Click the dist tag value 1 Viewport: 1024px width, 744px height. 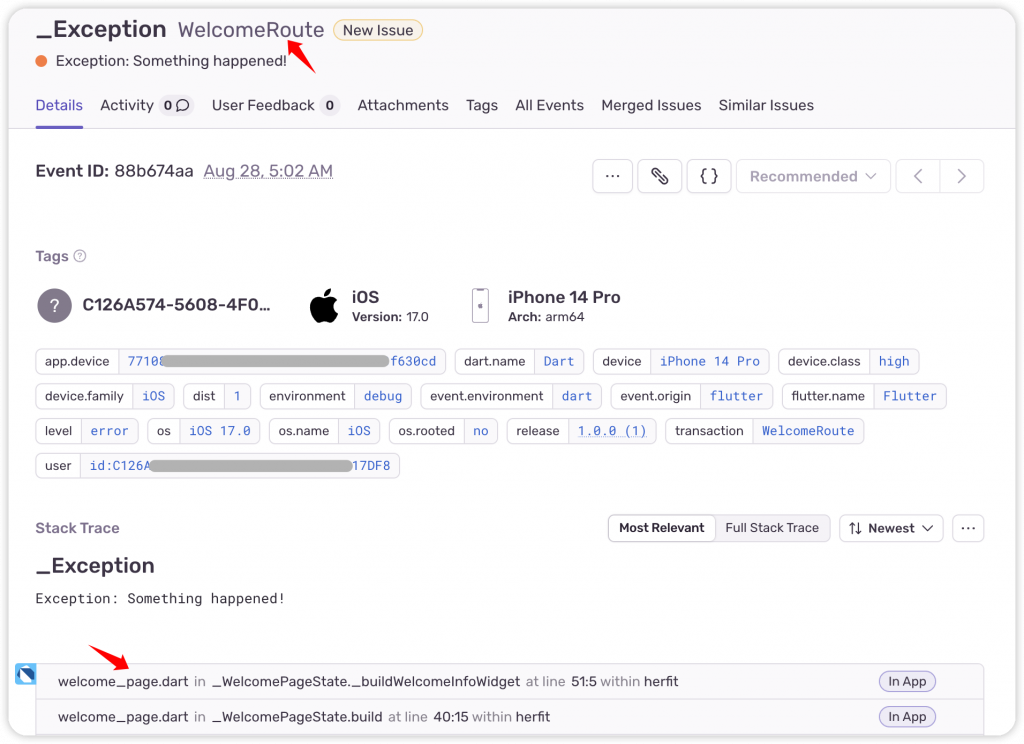click(237, 396)
